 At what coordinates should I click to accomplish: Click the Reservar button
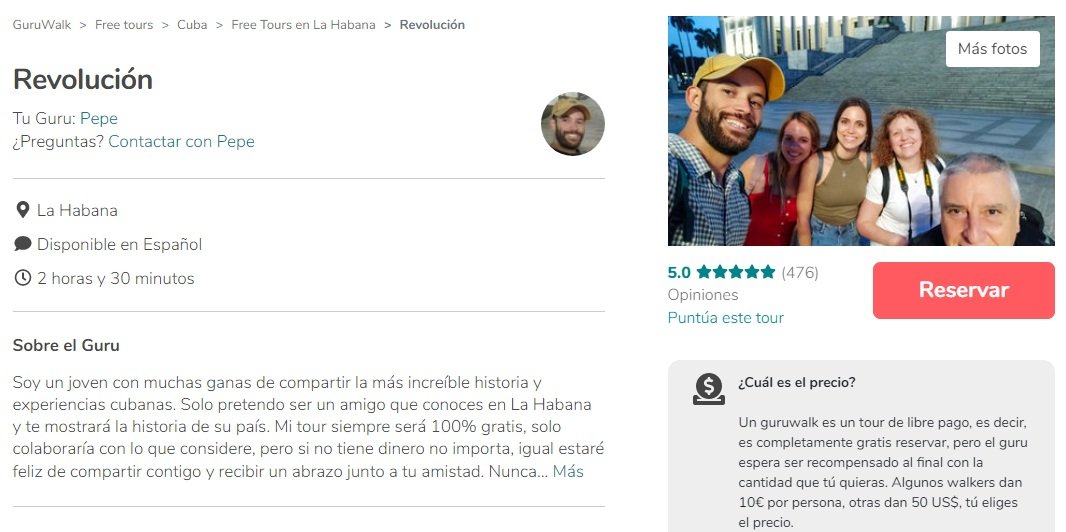963,290
